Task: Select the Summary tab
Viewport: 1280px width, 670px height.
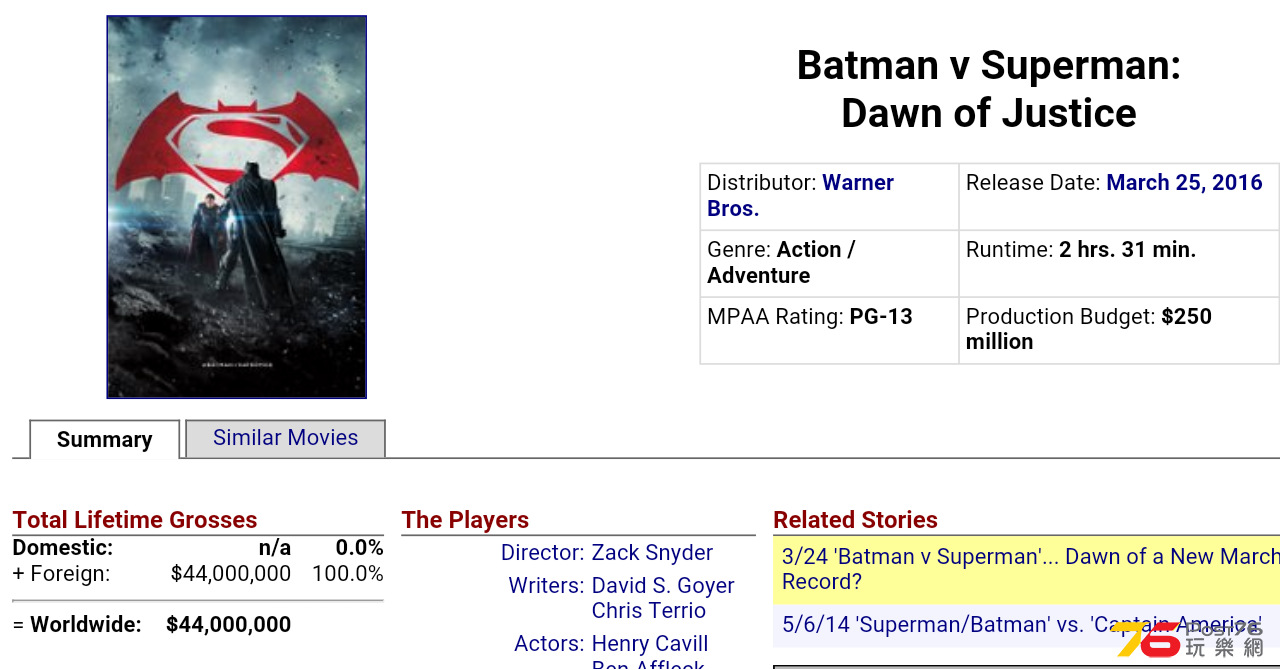Action: click(x=105, y=439)
